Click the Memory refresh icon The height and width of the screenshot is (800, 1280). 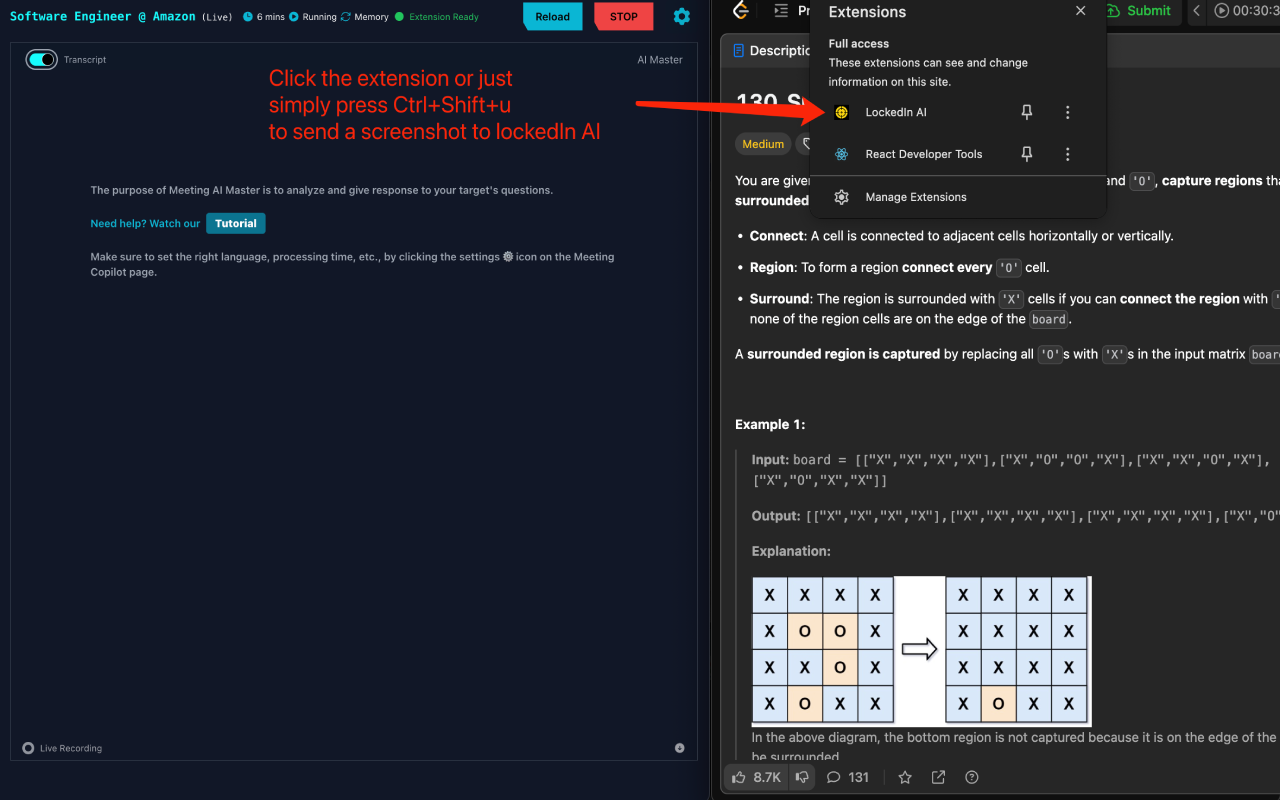[x=345, y=17]
